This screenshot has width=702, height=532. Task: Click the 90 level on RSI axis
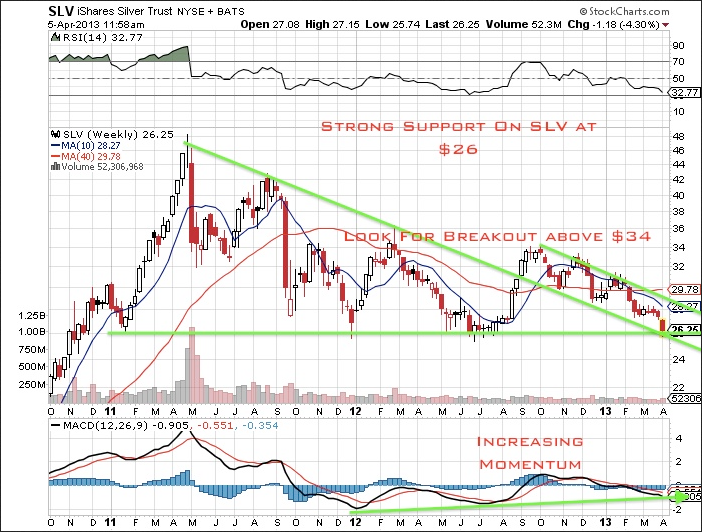point(678,46)
